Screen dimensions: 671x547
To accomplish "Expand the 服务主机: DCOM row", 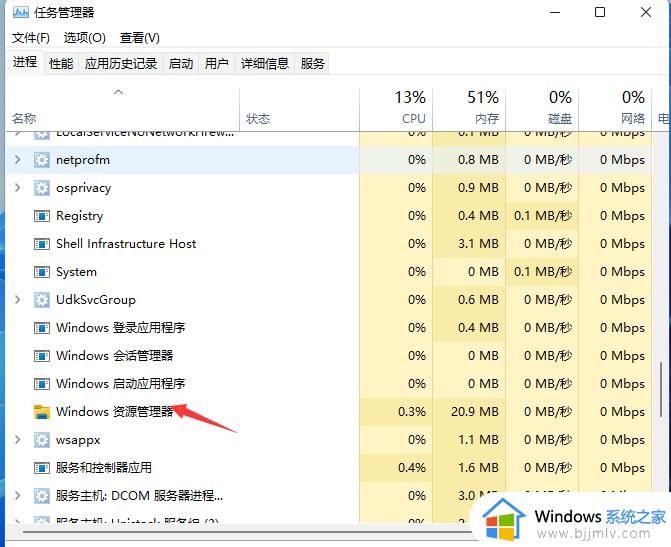I will coord(18,496).
